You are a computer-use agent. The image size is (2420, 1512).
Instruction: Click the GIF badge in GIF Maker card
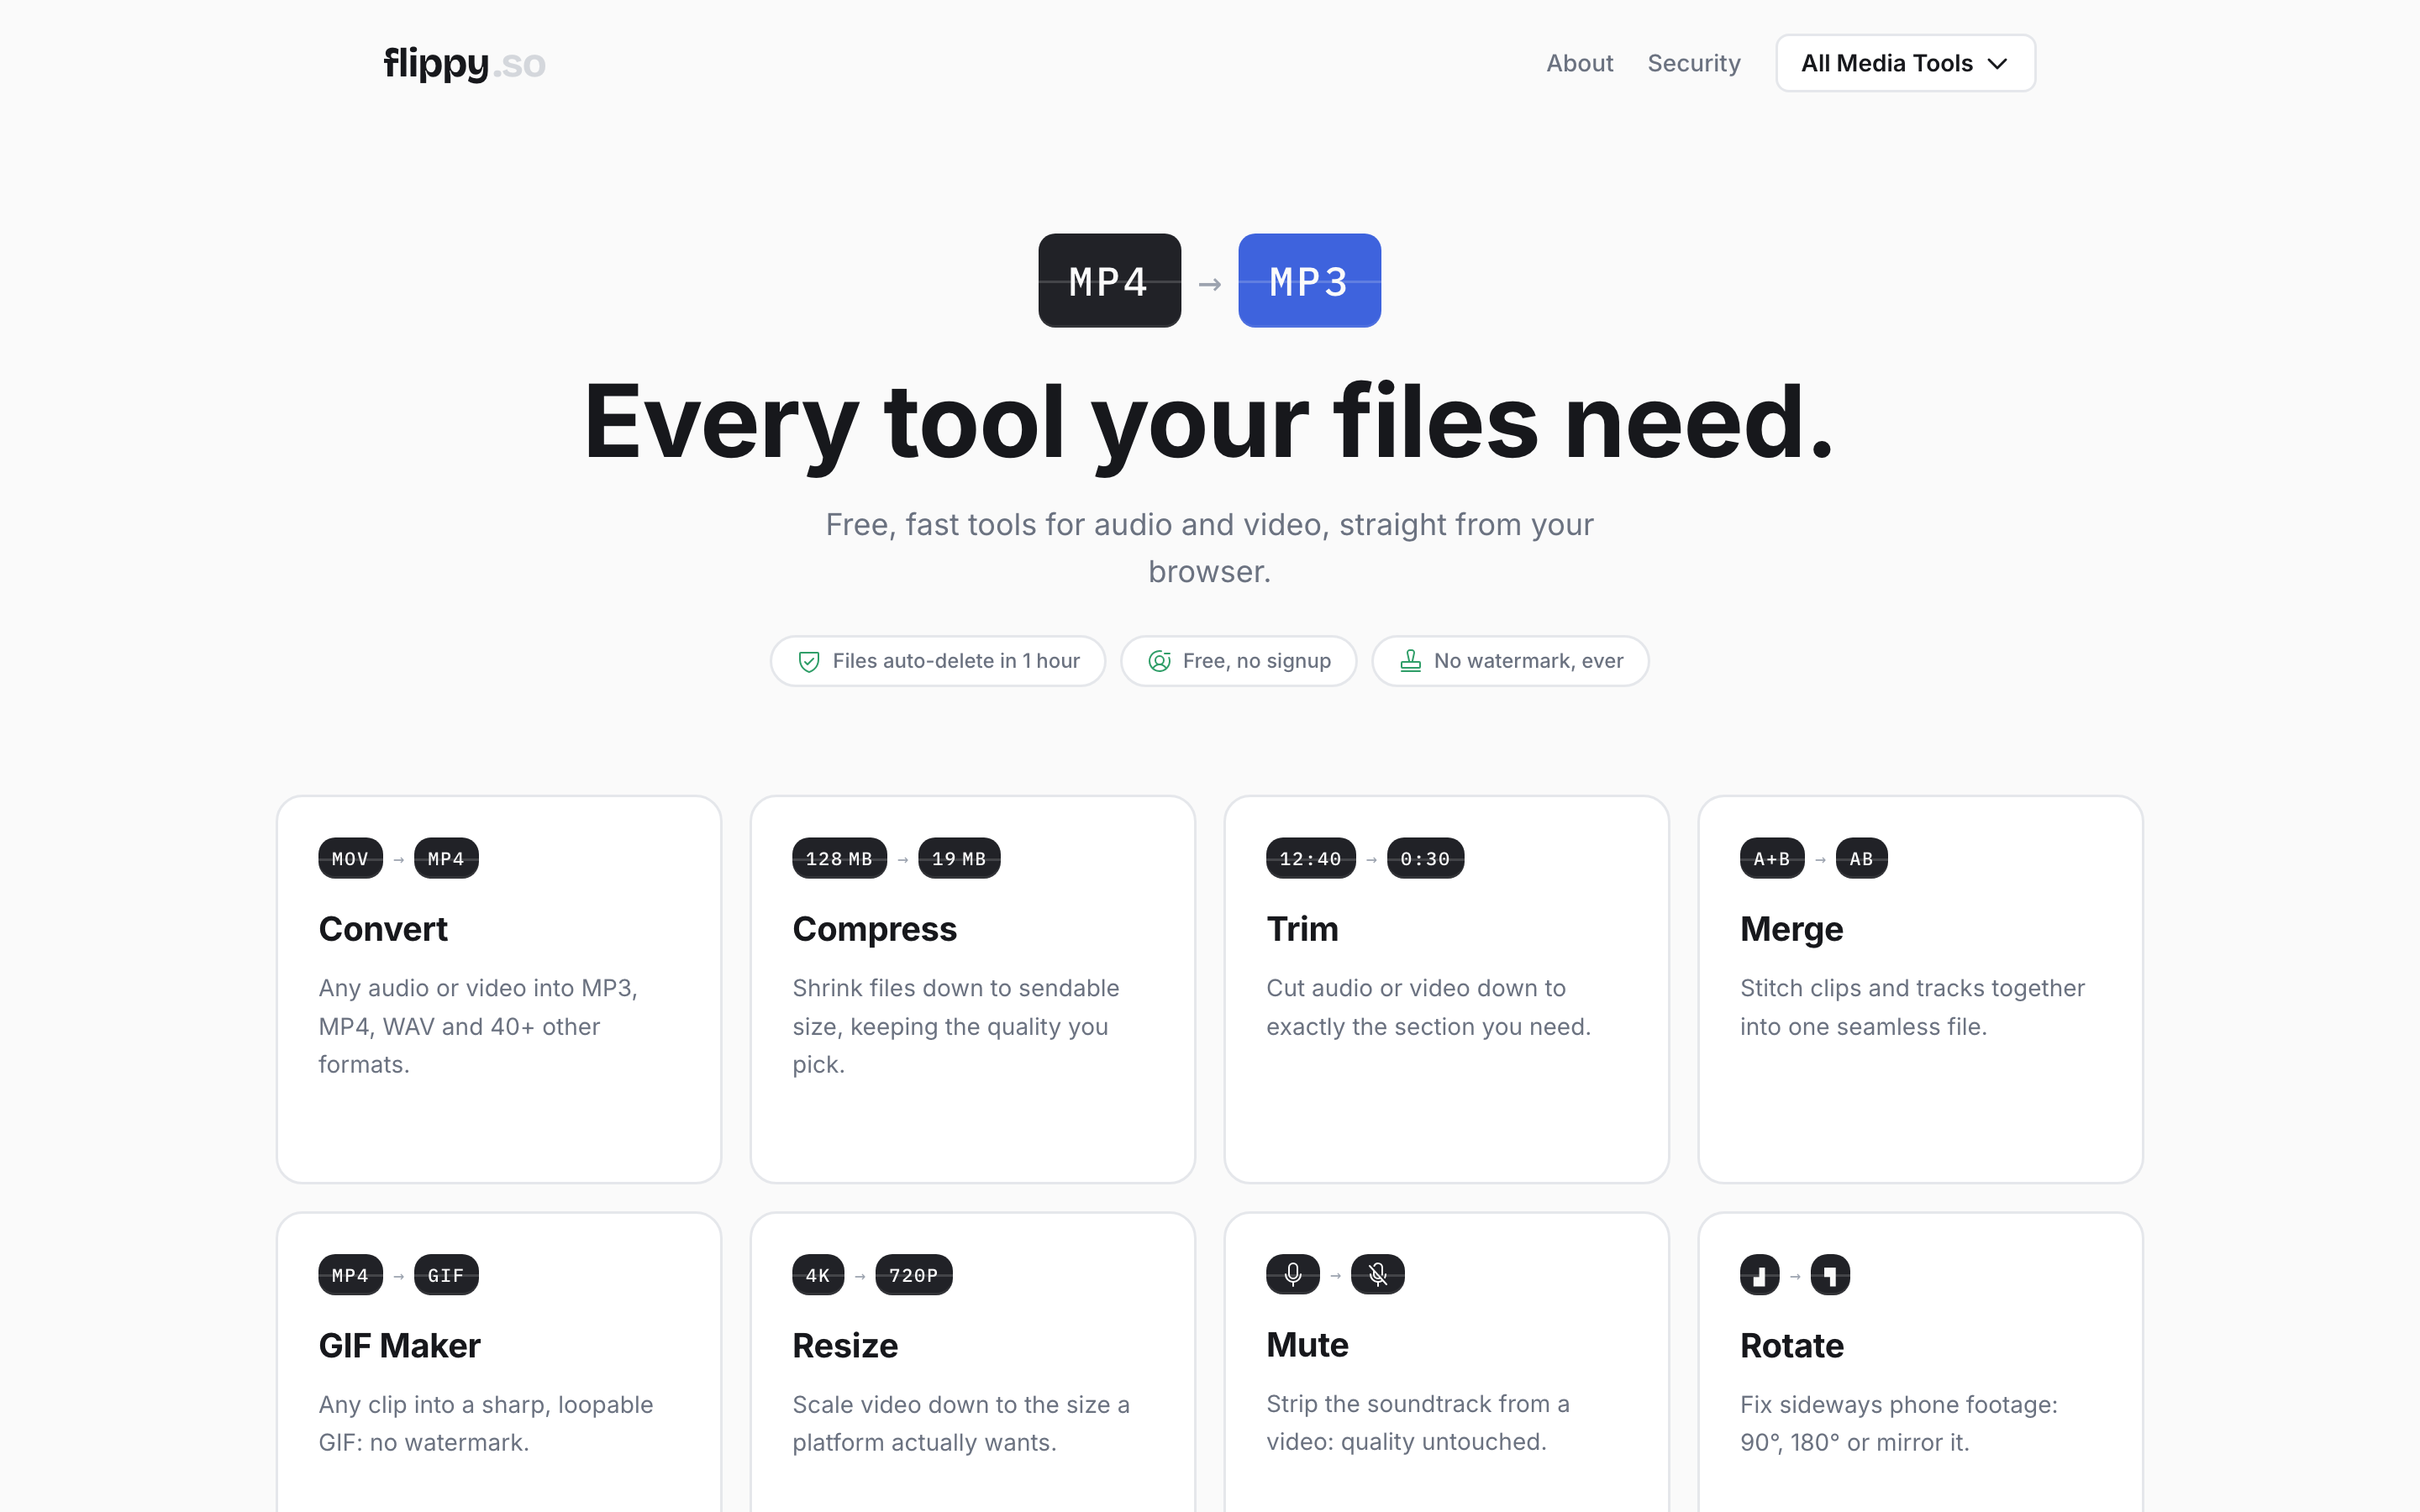coord(446,1275)
